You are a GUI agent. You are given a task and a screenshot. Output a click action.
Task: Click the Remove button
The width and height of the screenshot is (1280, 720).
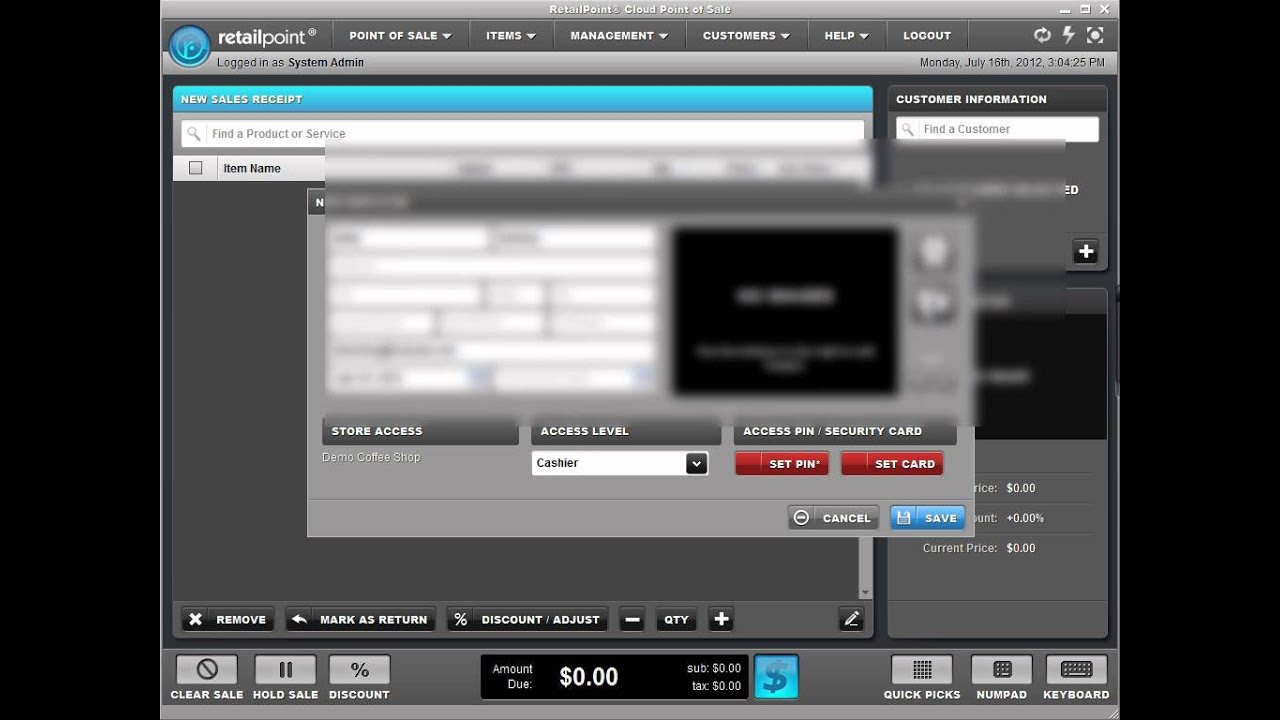228,619
